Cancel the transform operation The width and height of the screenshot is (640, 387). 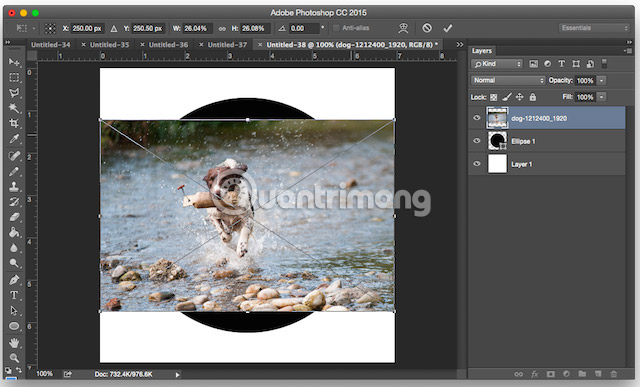pyautogui.click(x=427, y=28)
